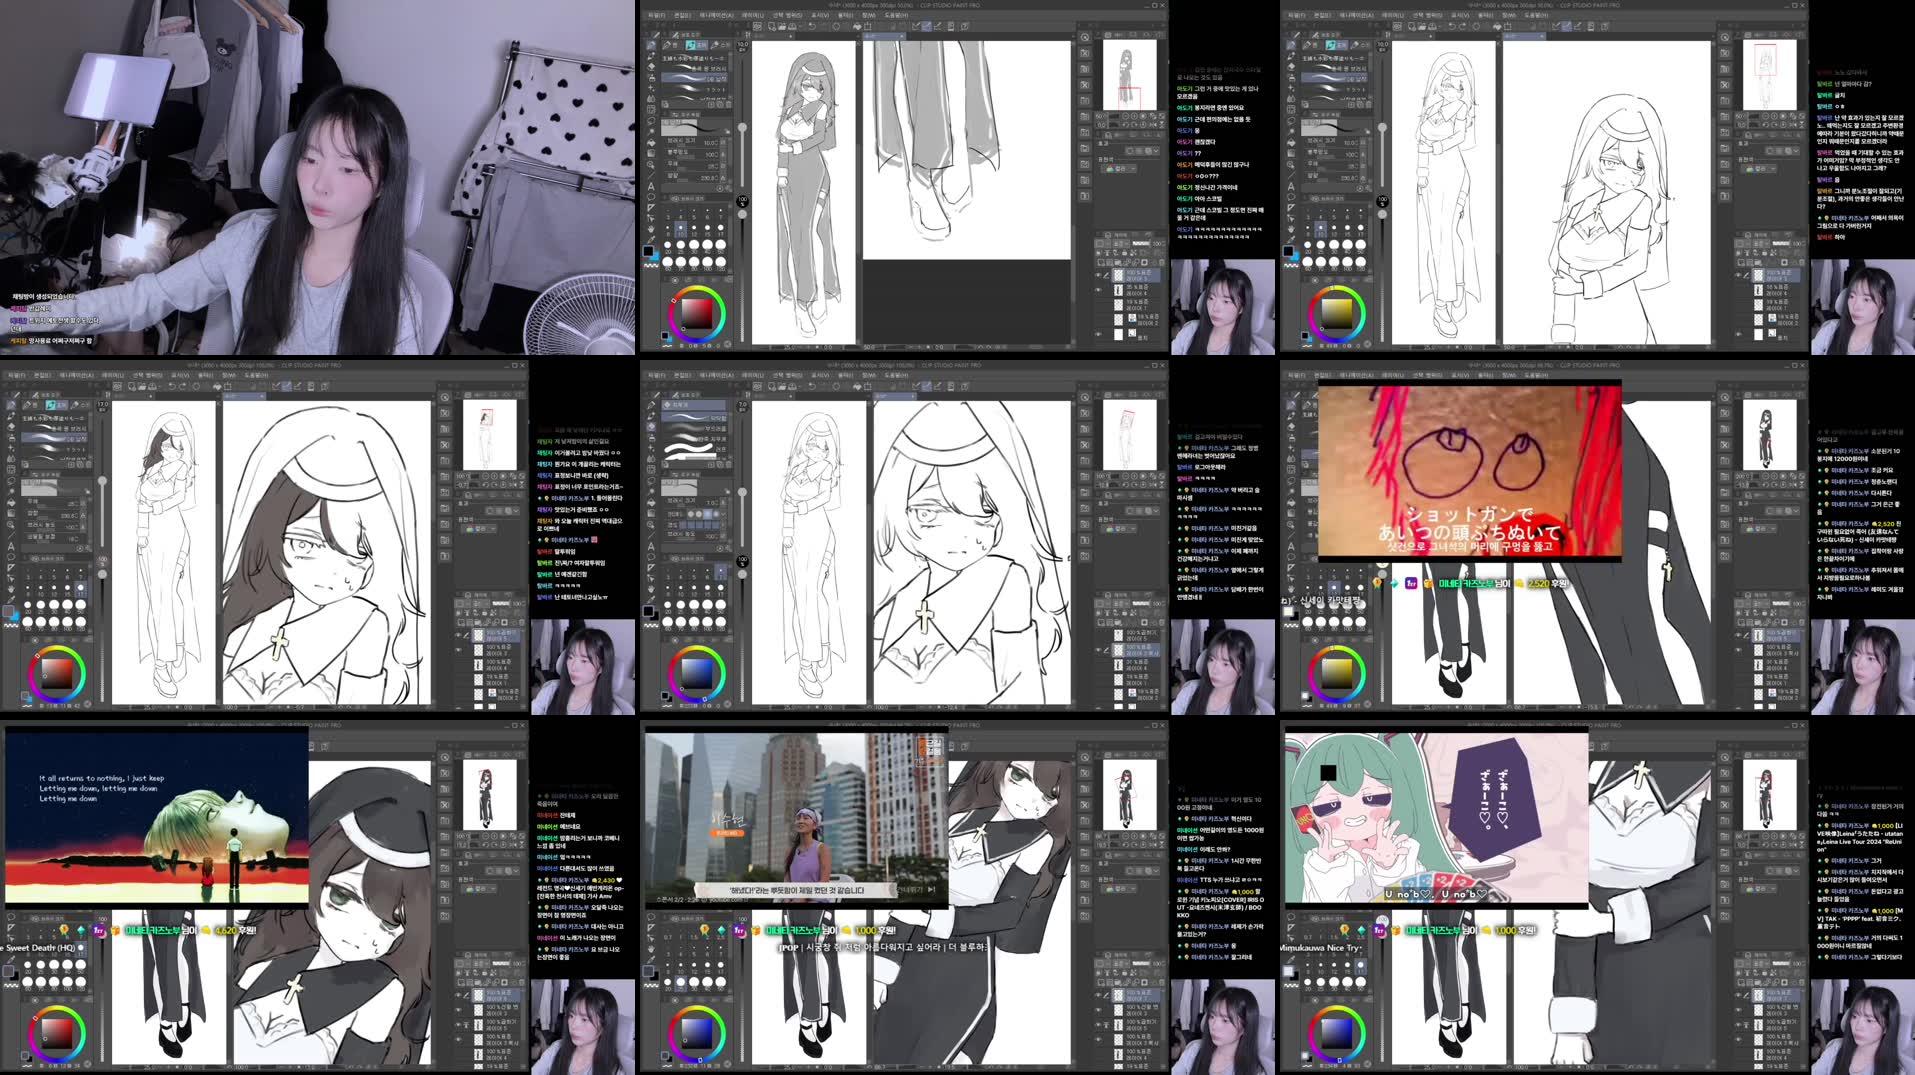The image size is (1915, 1075).
Task: Hide the selected 레이어 5 layer via its eye icon
Action: (x=1098, y=275)
